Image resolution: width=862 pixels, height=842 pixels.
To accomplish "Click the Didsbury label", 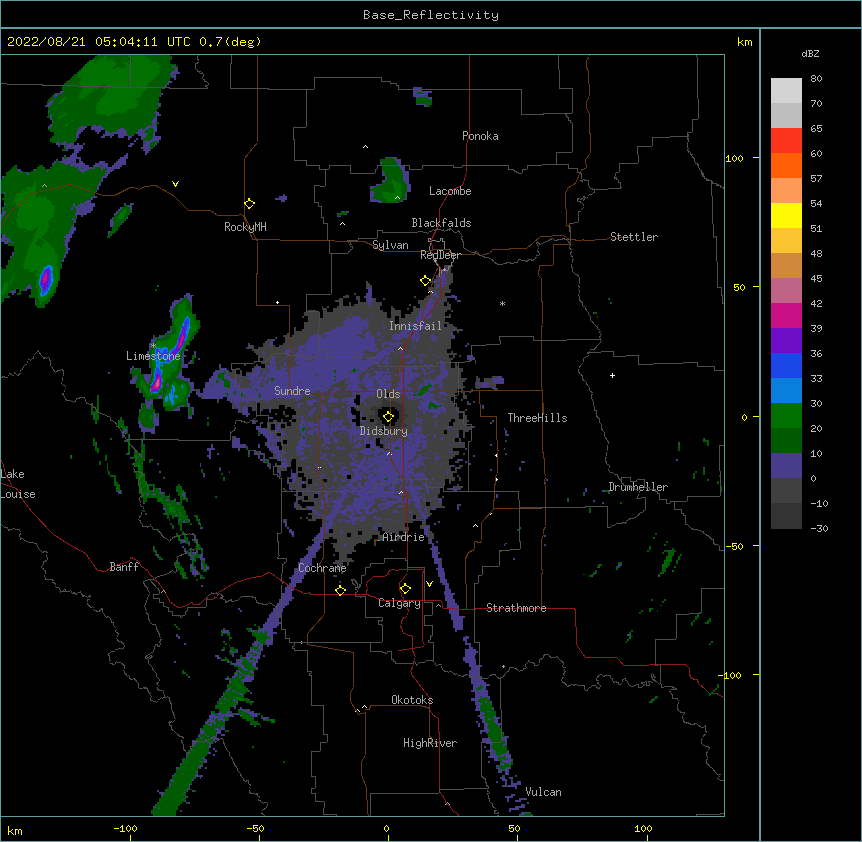I will (x=384, y=431).
